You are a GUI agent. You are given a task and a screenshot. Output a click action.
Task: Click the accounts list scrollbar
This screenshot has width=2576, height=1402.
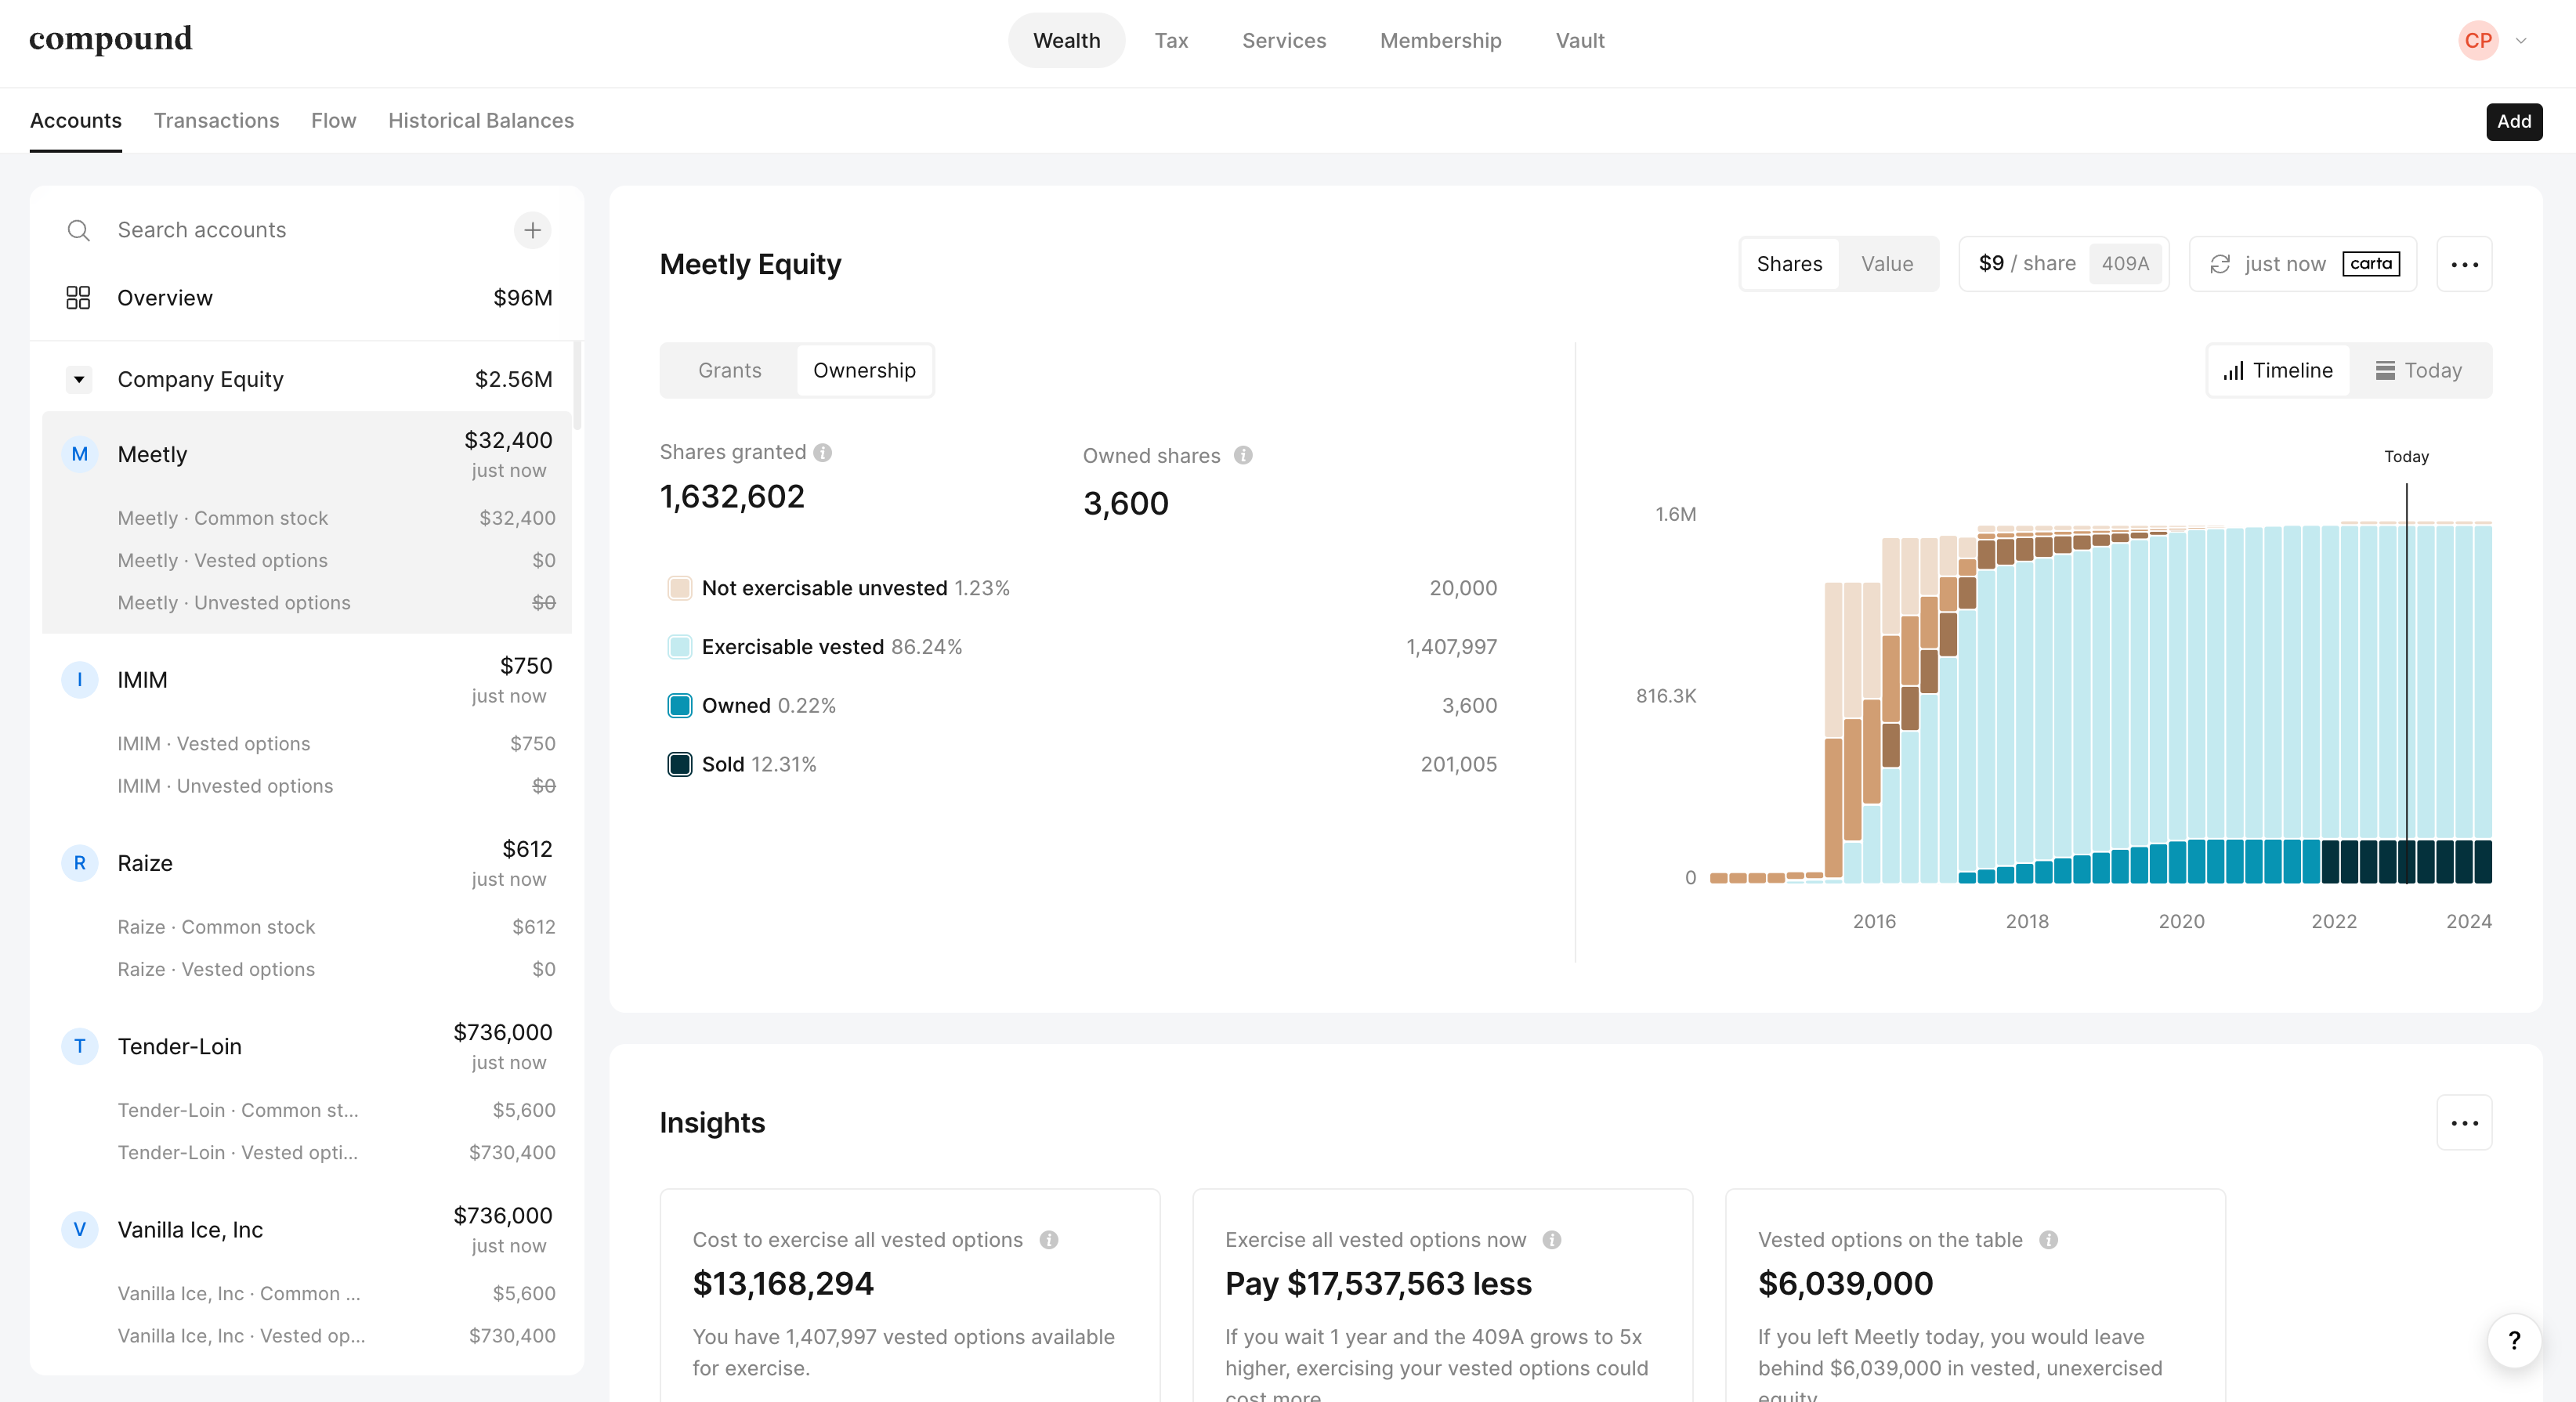point(577,387)
